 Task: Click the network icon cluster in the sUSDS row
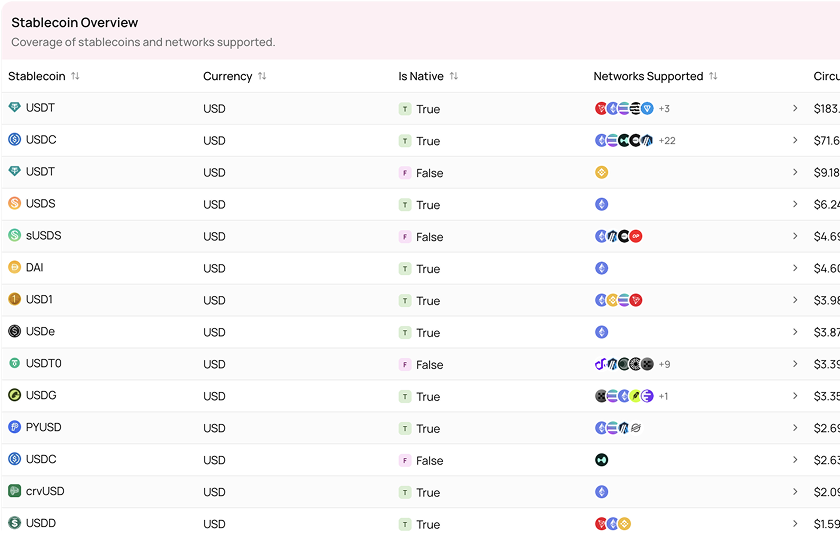[619, 236]
